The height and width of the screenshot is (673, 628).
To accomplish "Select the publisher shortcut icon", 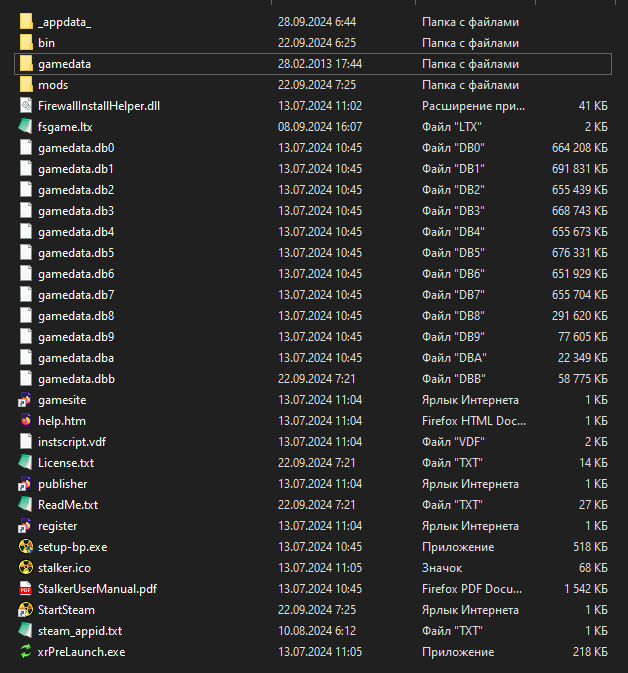I will 25,484.
